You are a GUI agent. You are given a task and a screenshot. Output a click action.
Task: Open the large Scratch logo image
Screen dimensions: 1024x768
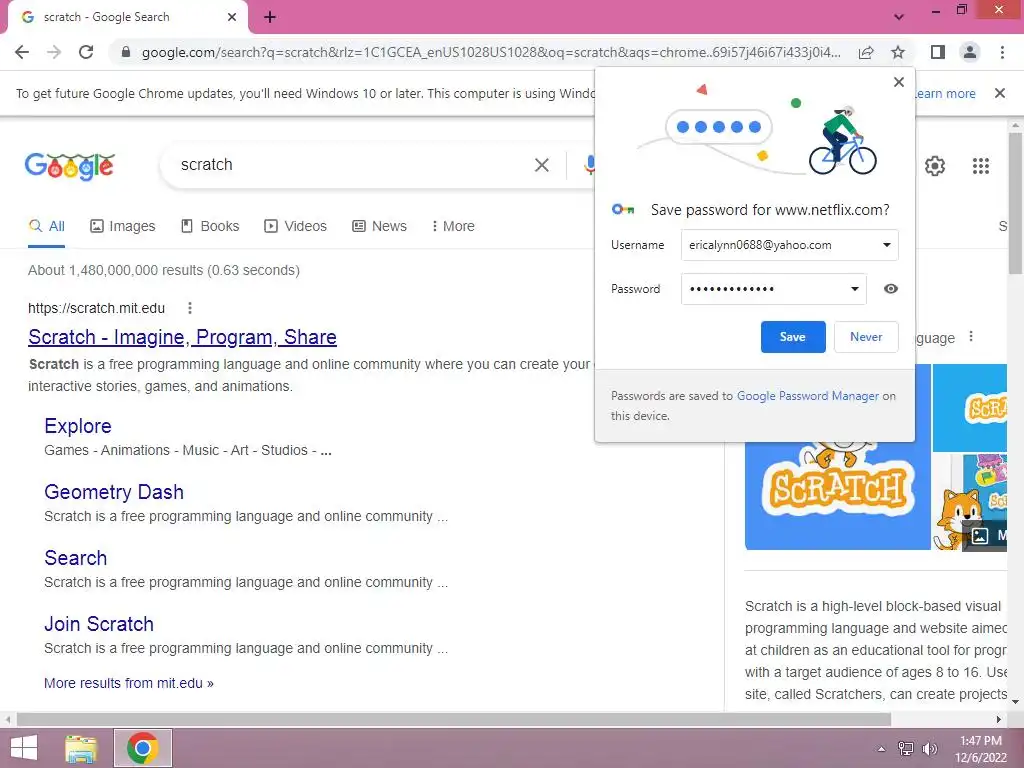837,495
